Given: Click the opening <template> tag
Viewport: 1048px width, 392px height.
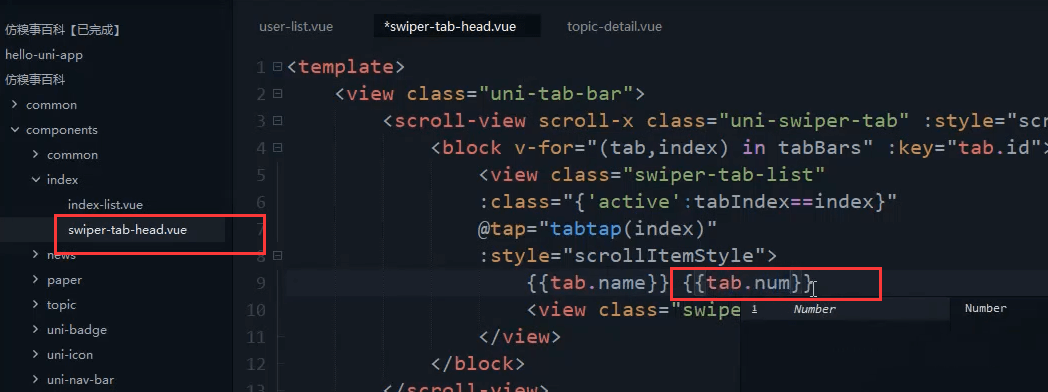Looking at the screenshot, I should coord(346,67).
